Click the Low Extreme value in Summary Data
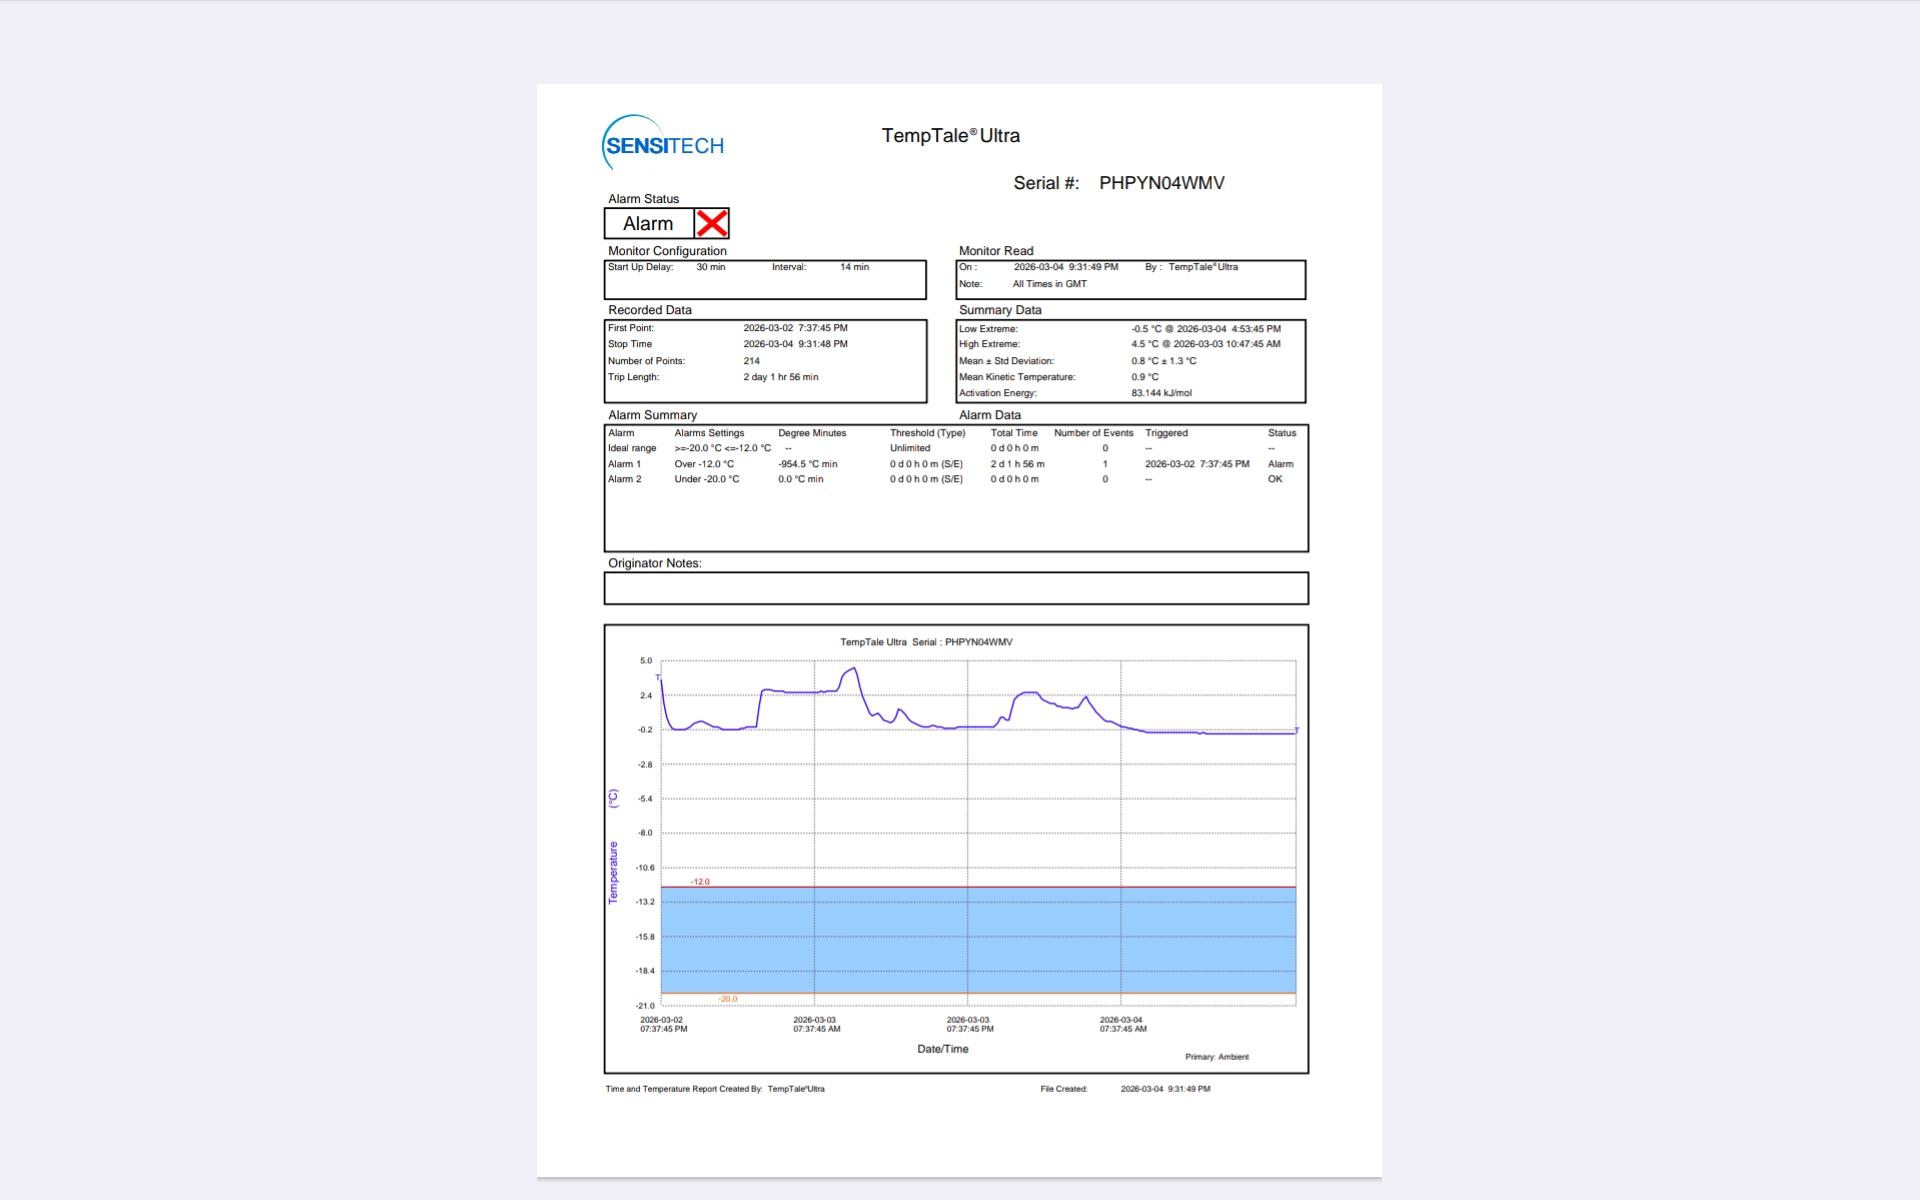 [1205, 329]
